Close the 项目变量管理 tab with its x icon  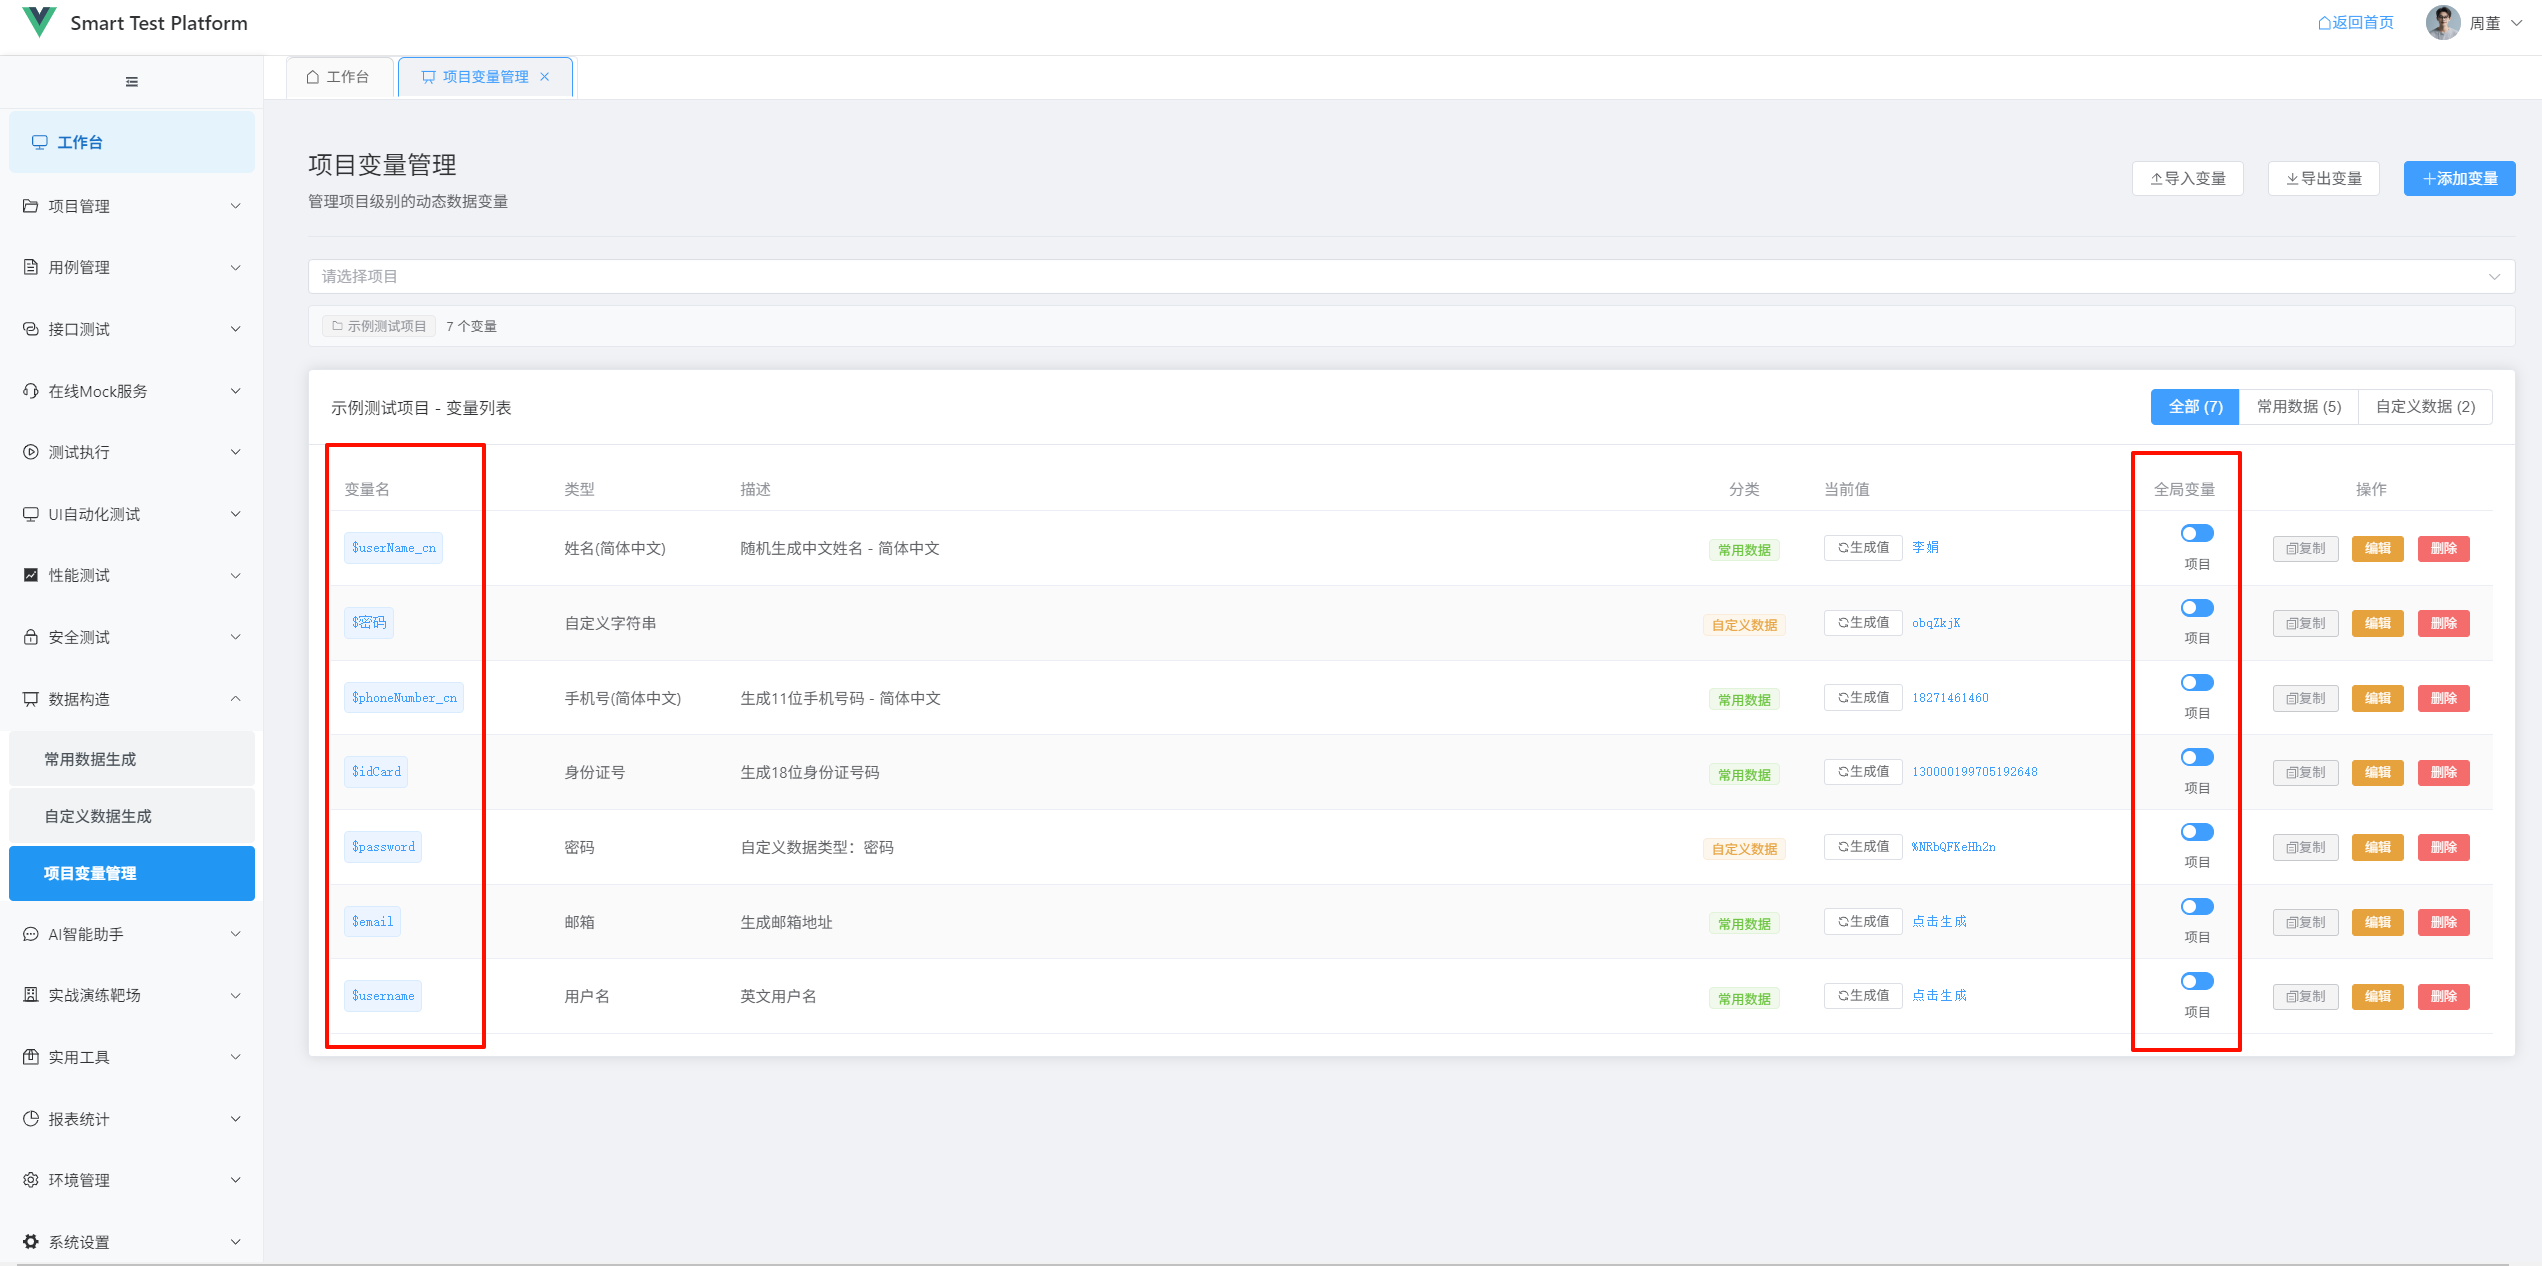[545, 77]
